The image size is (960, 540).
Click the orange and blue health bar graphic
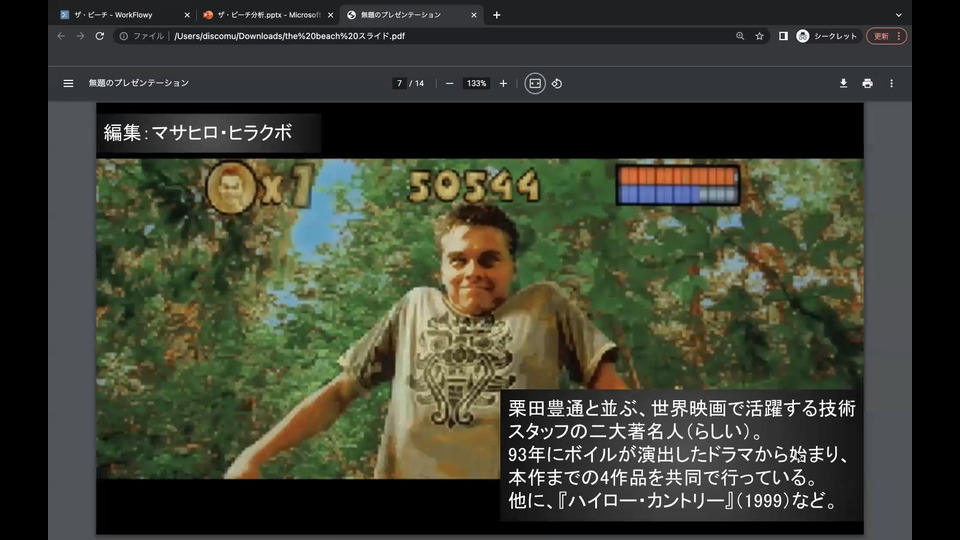(678, 185)
